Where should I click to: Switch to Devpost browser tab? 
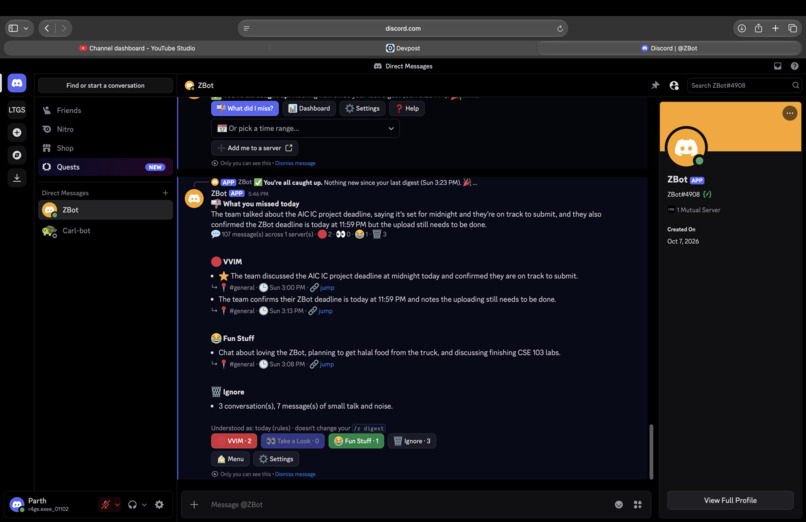(403, 48)
